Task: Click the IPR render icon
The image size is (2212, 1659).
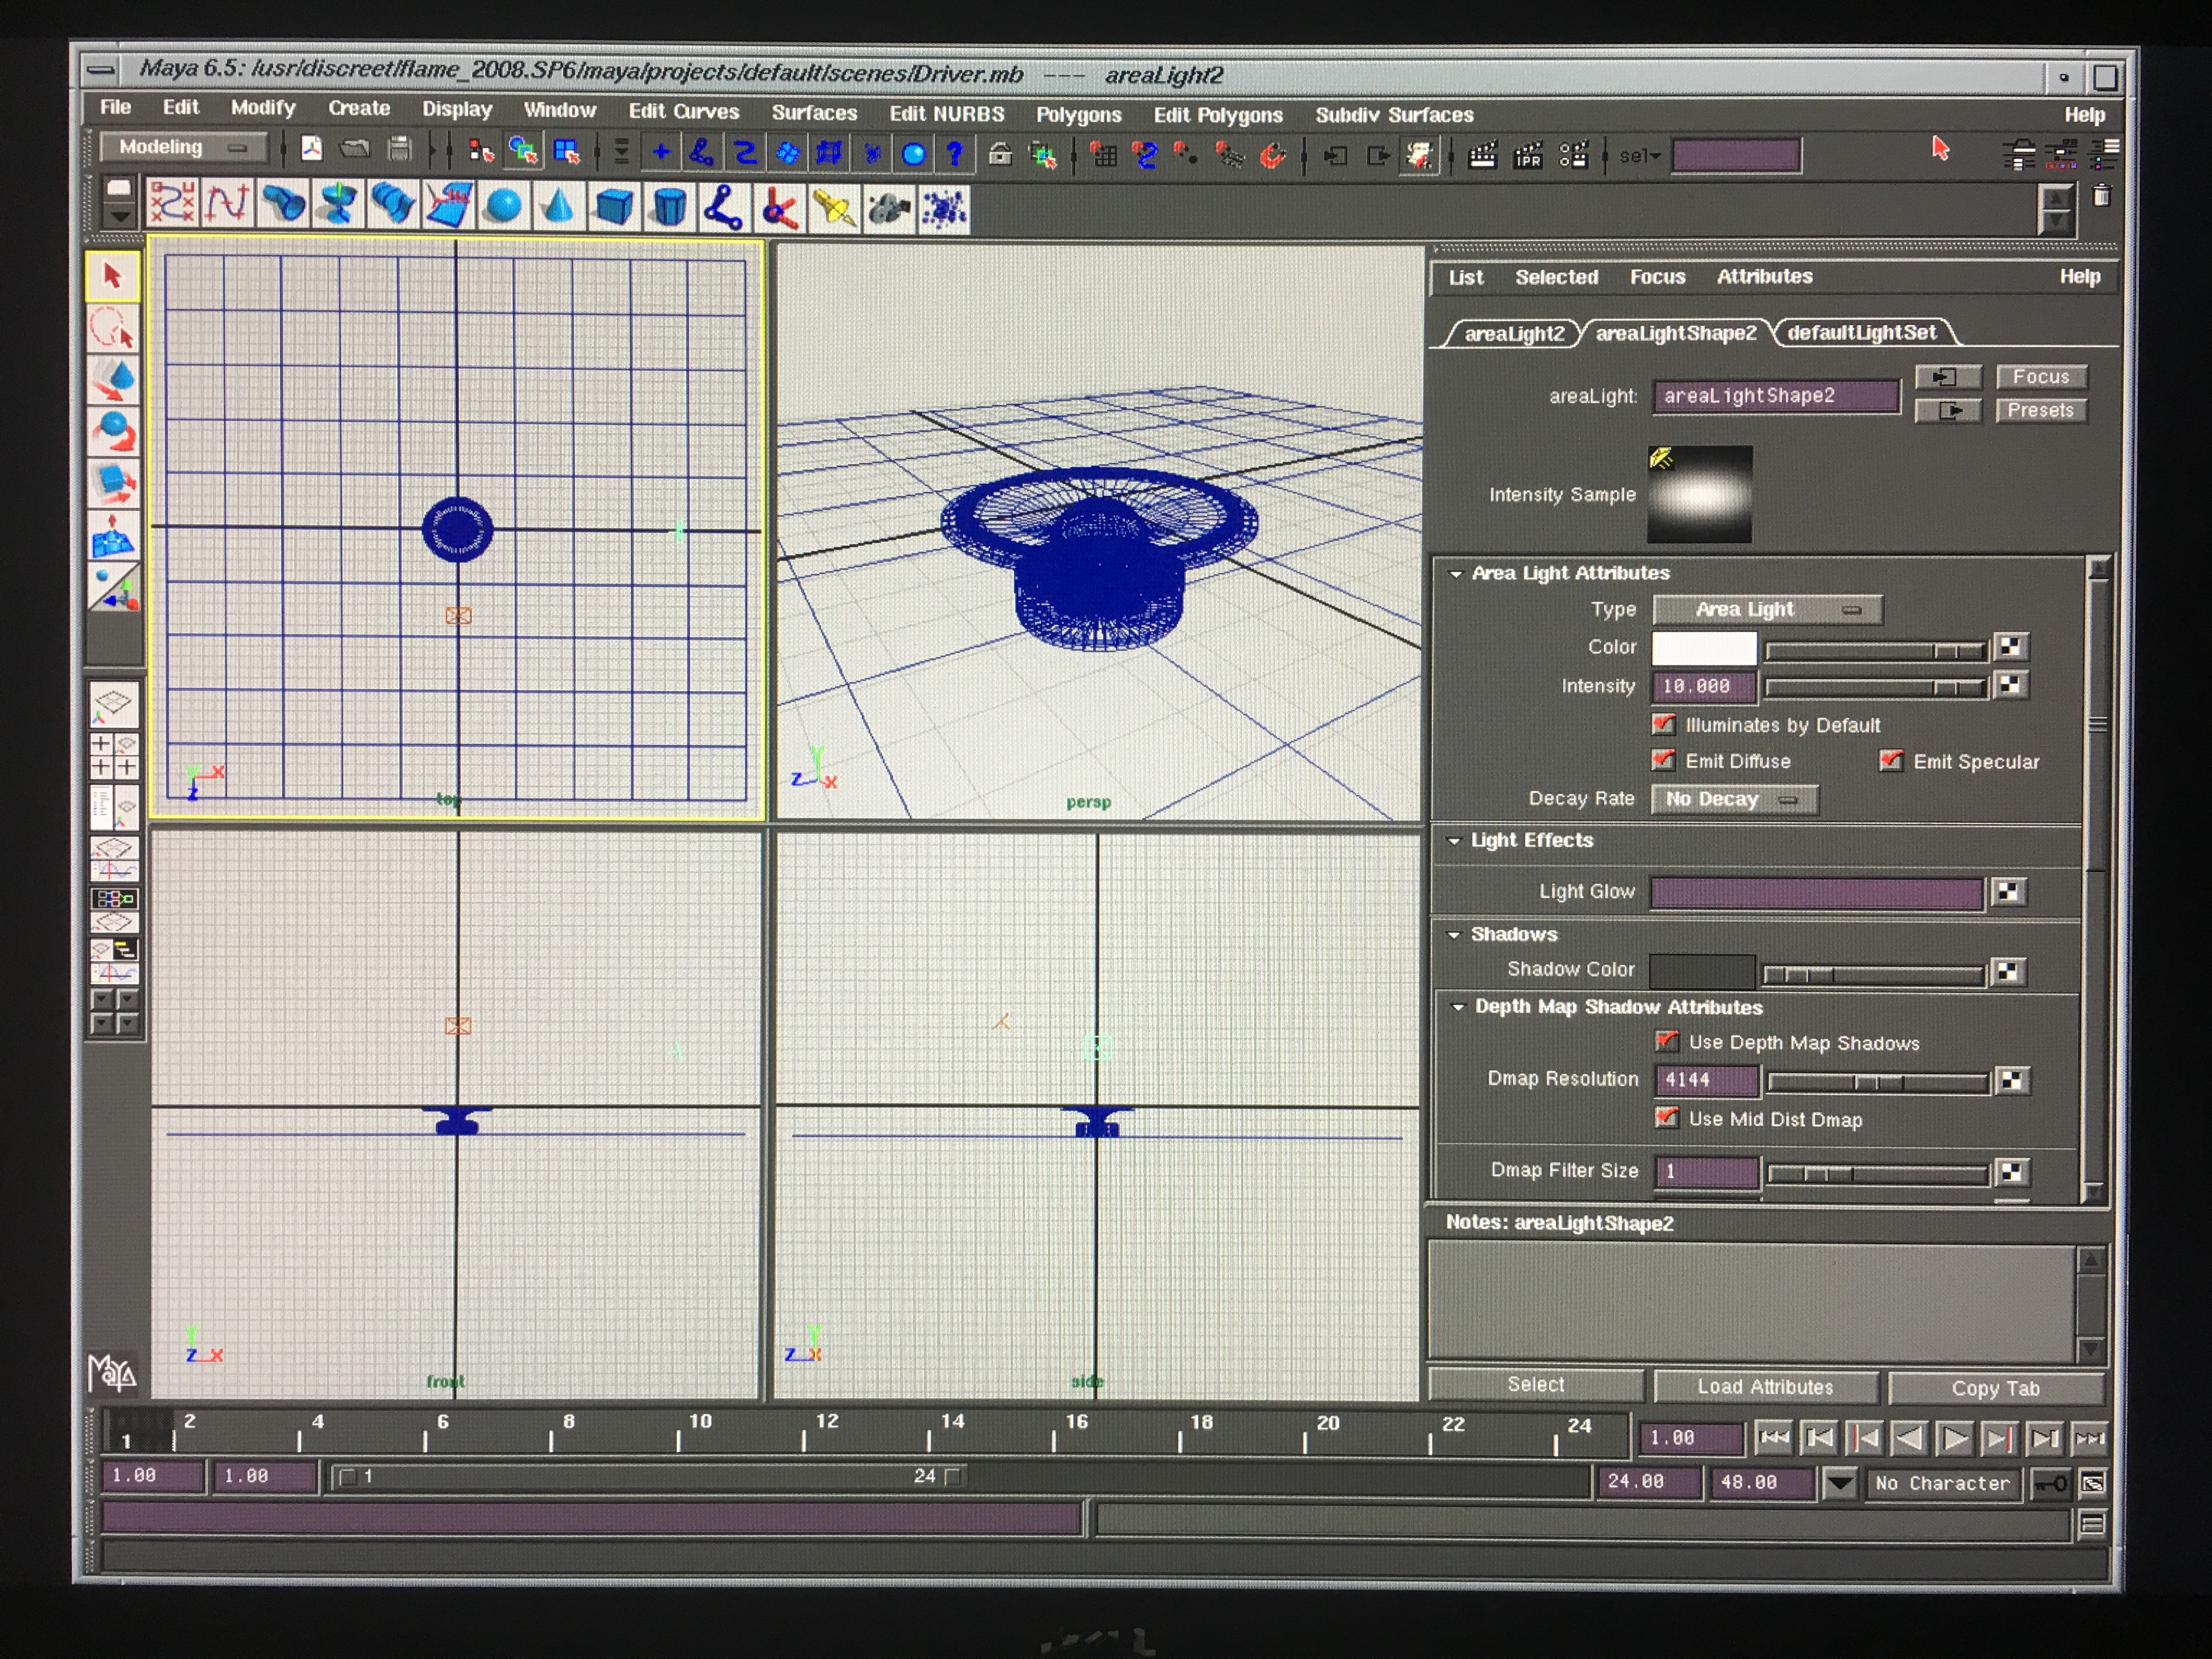Action: 1528,155
